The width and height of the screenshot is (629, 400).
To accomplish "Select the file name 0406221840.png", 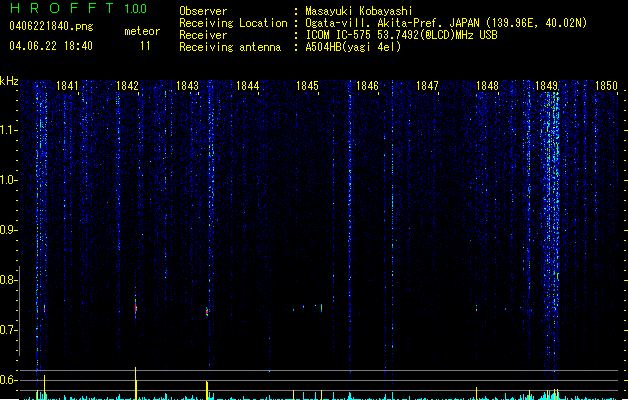I will [51, 26].
